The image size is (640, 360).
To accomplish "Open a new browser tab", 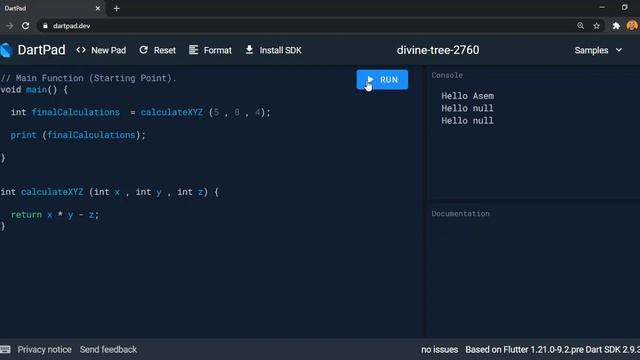I will pos(116,8).
